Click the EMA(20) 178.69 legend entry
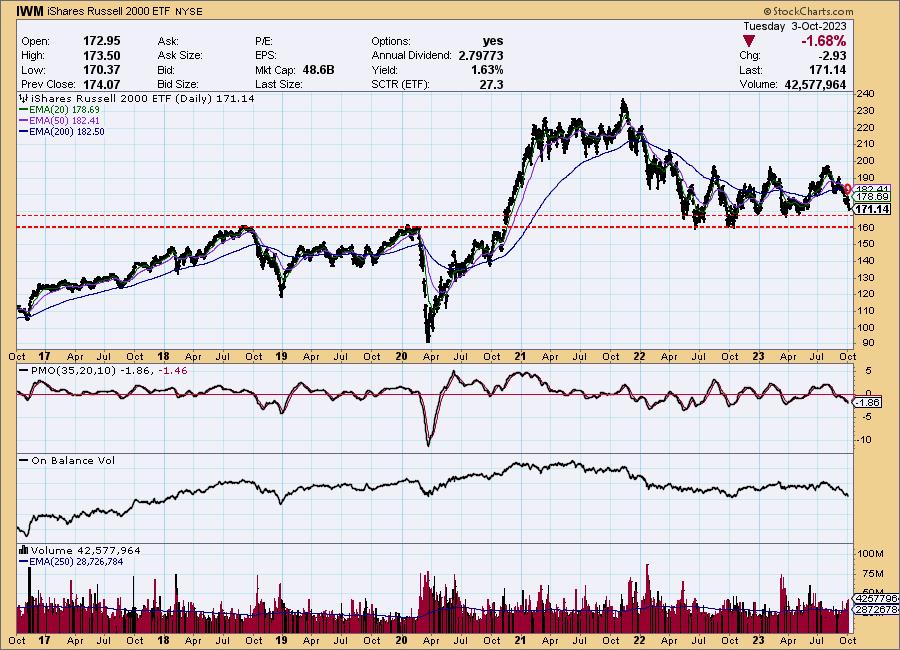The width and height of the screenshot is (900, 650). 64,110
